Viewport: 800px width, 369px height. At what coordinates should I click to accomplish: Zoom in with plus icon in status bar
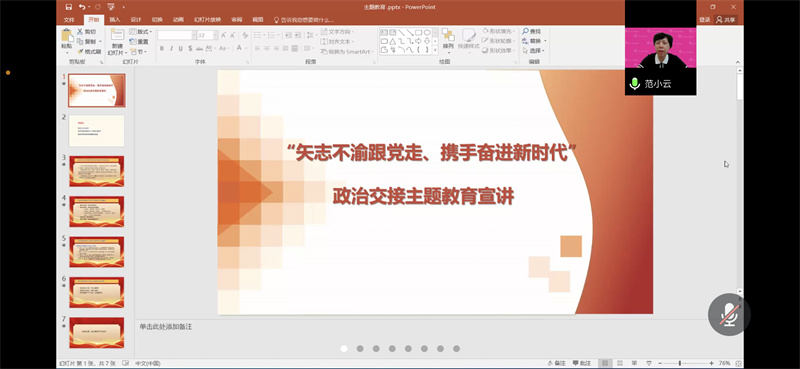[x=711, y=363]
